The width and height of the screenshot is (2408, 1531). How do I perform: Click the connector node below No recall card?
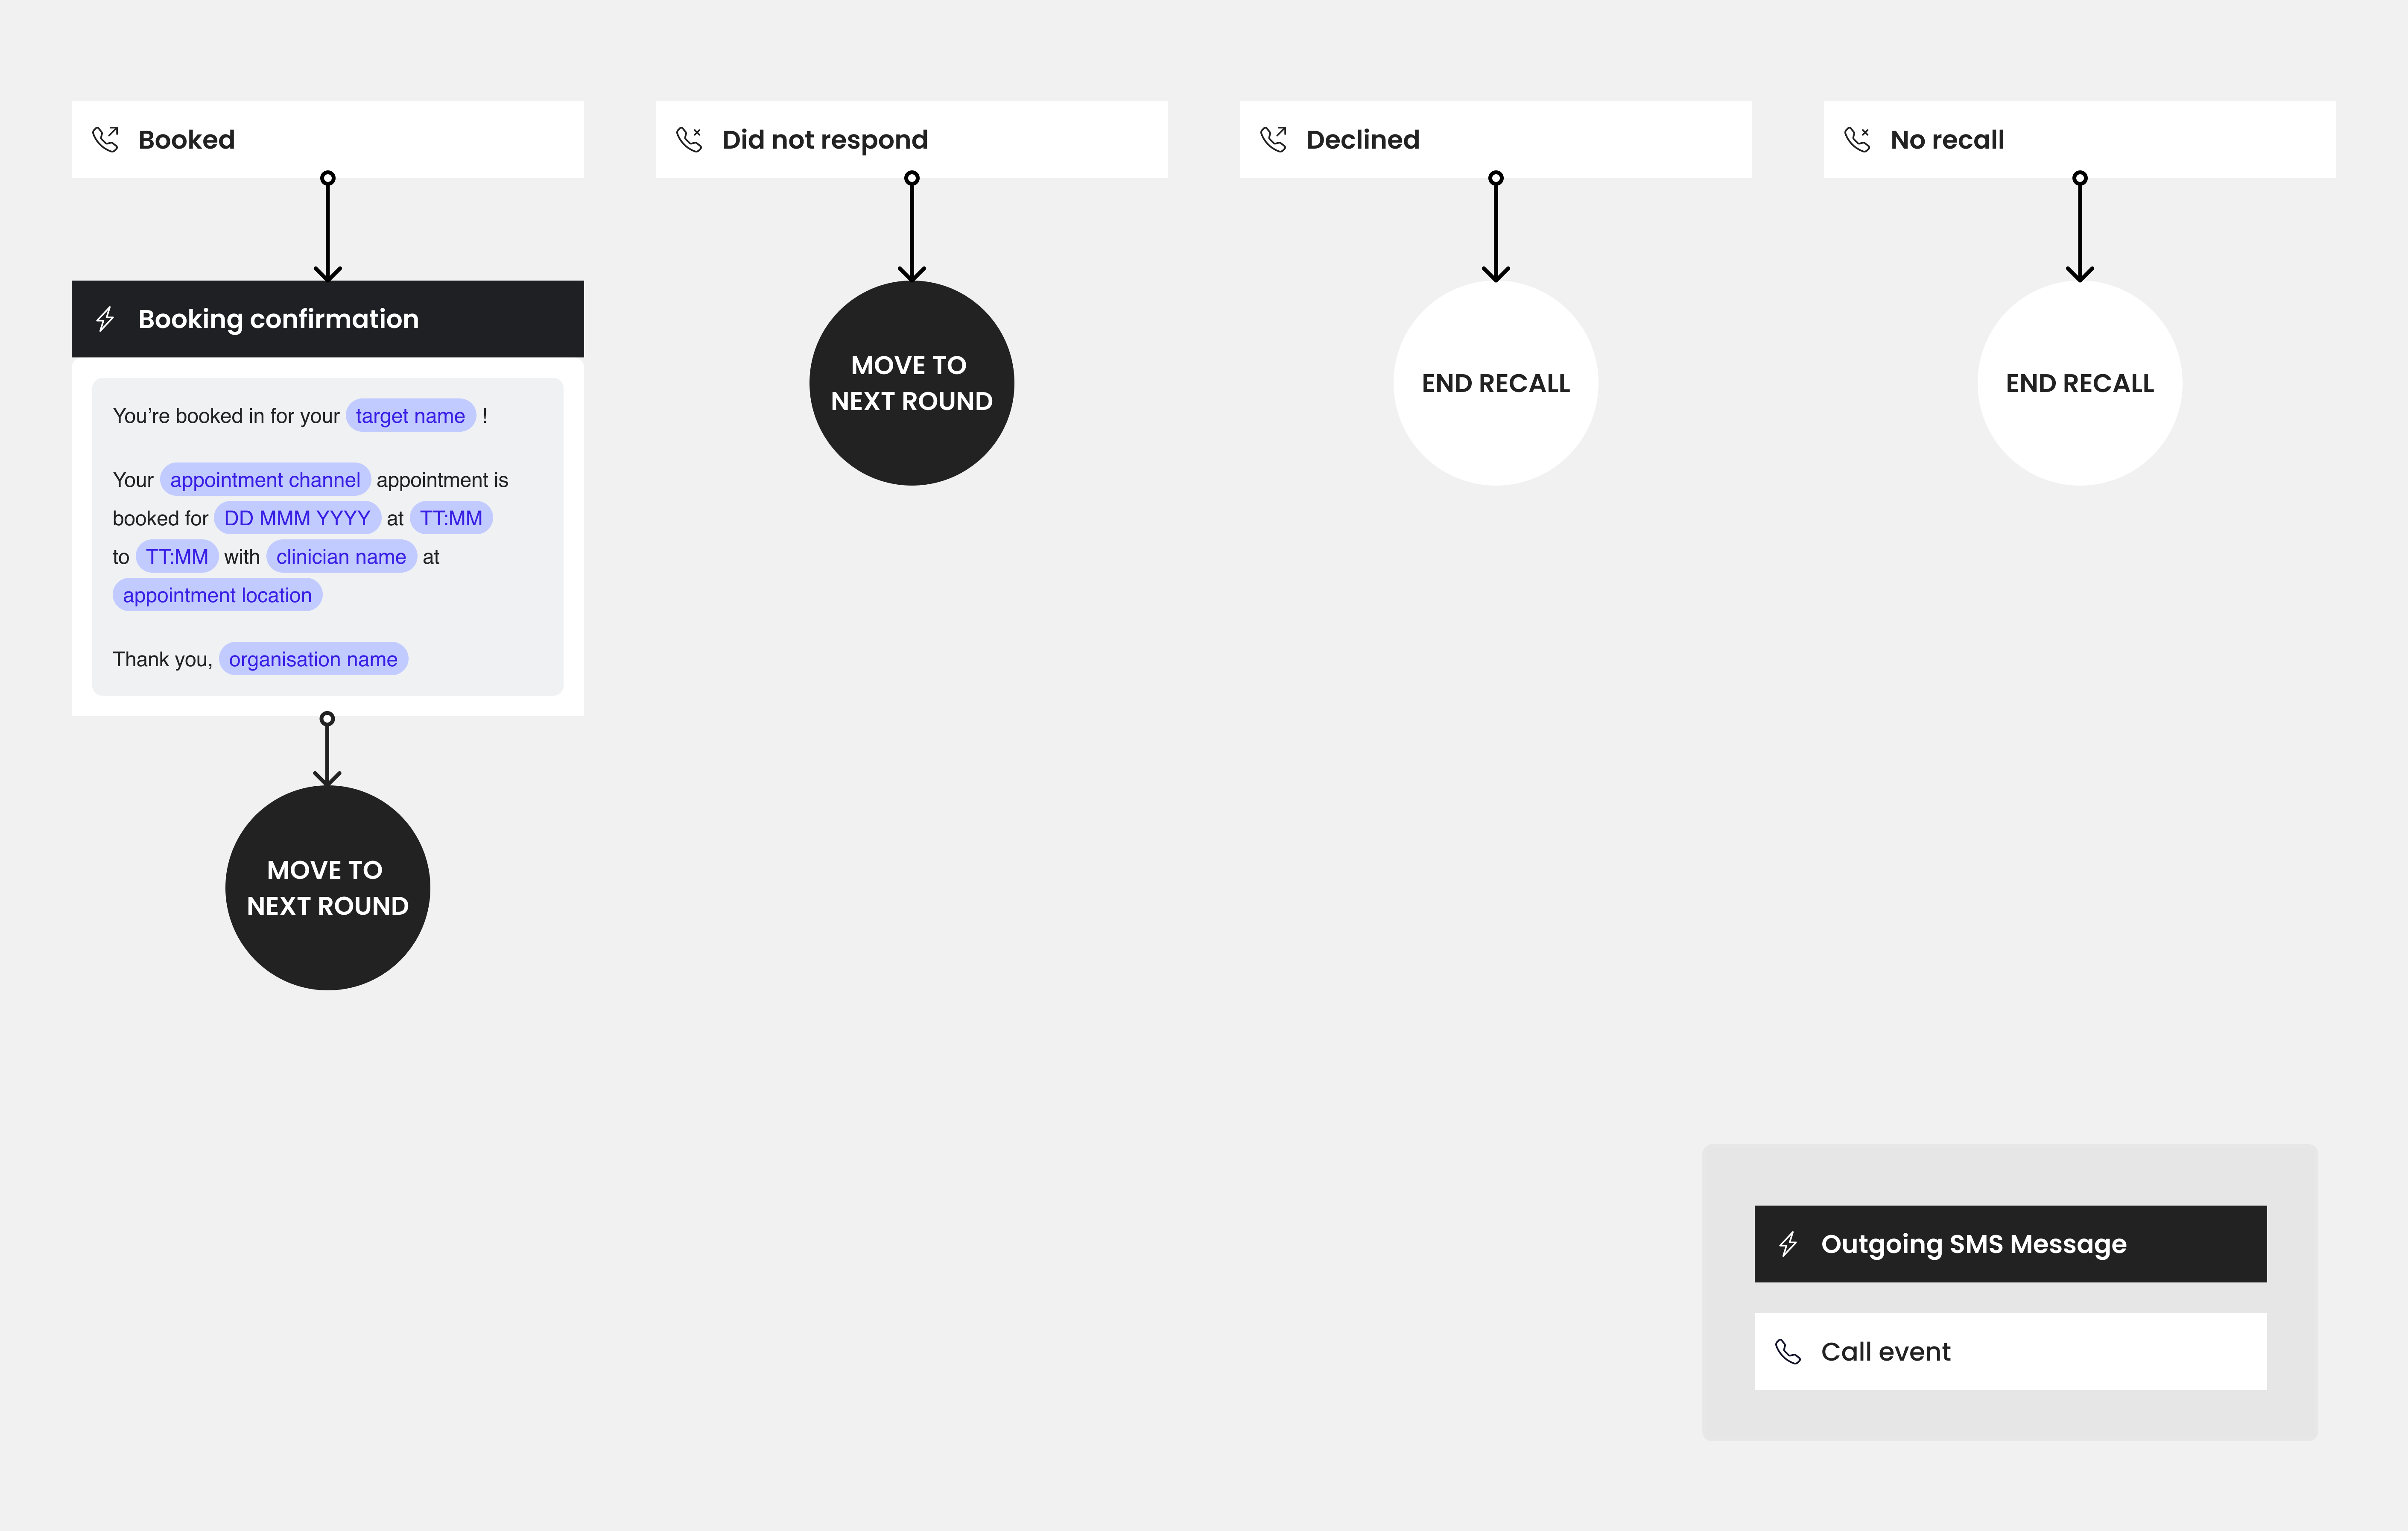tap(2080, 178)
